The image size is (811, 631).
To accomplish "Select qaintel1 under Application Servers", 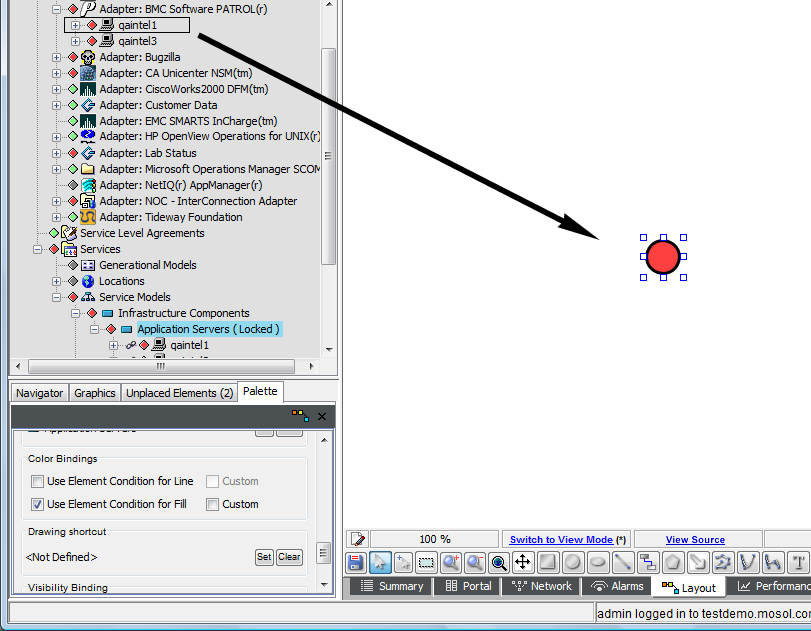I will tap(189, 345).
